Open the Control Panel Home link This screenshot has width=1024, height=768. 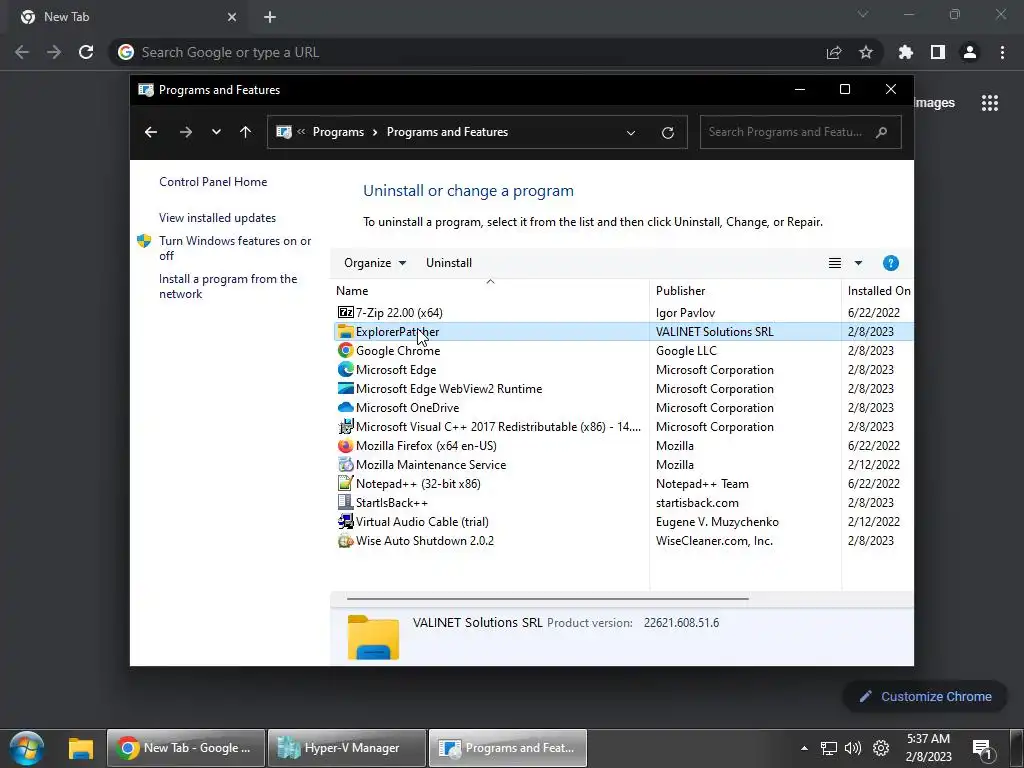[x=213, y=182]
